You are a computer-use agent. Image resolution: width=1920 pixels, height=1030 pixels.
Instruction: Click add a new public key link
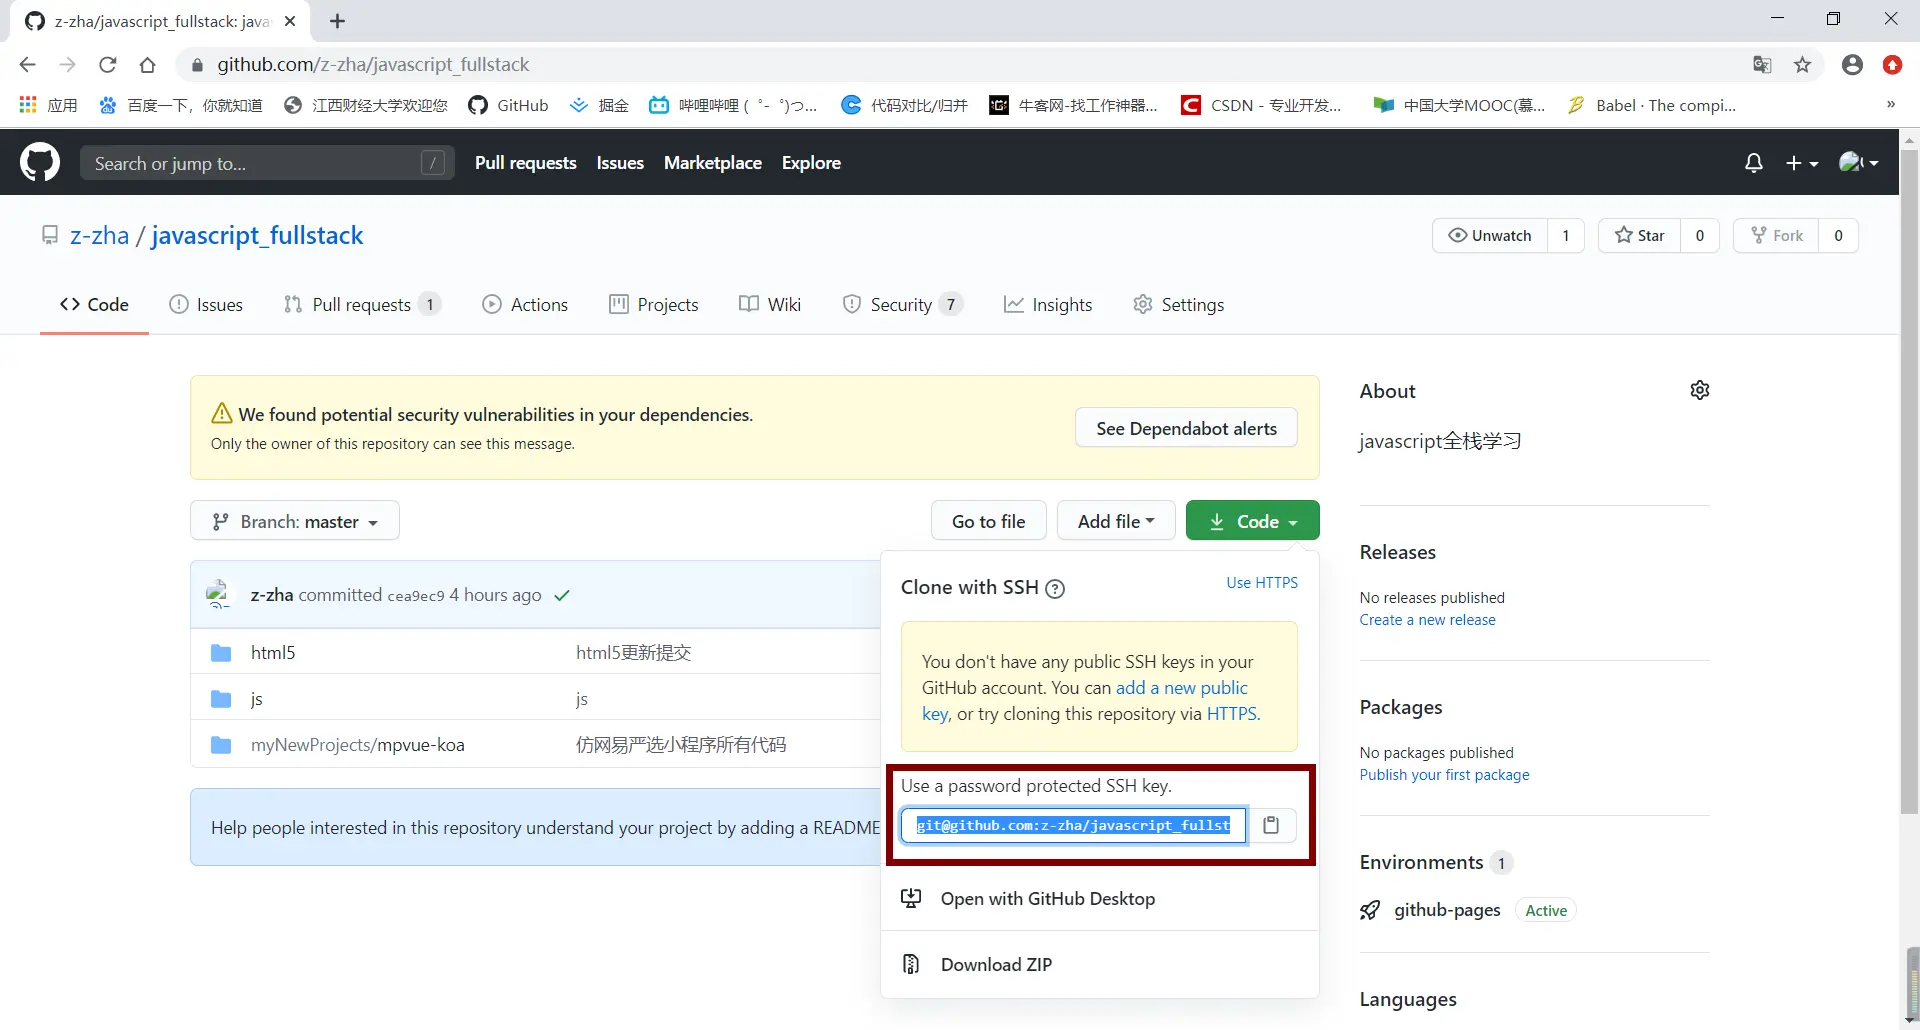point(1182,688)
